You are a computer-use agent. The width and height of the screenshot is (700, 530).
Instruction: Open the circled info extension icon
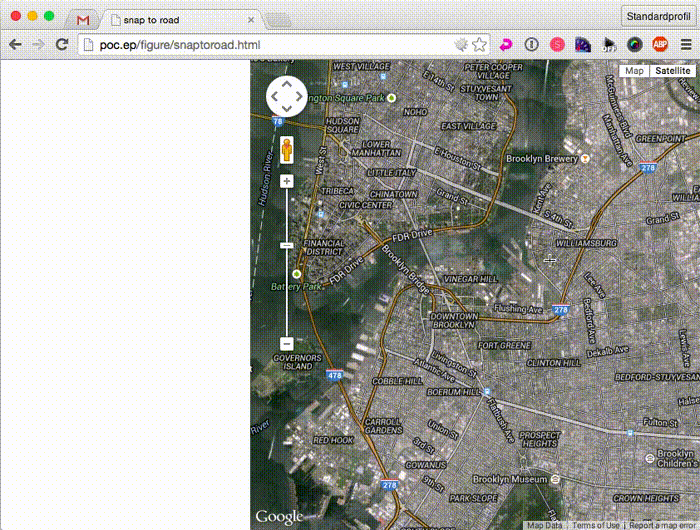point(531,44)
